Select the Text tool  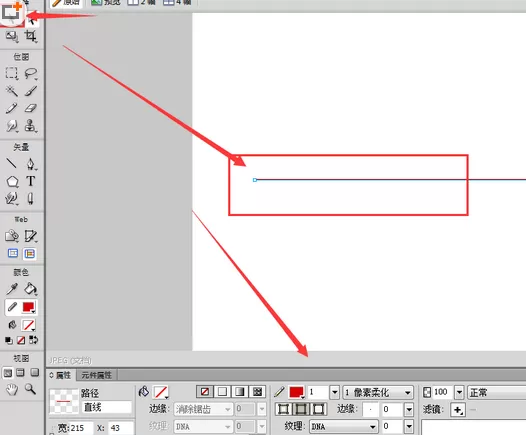tap(31, 181)
